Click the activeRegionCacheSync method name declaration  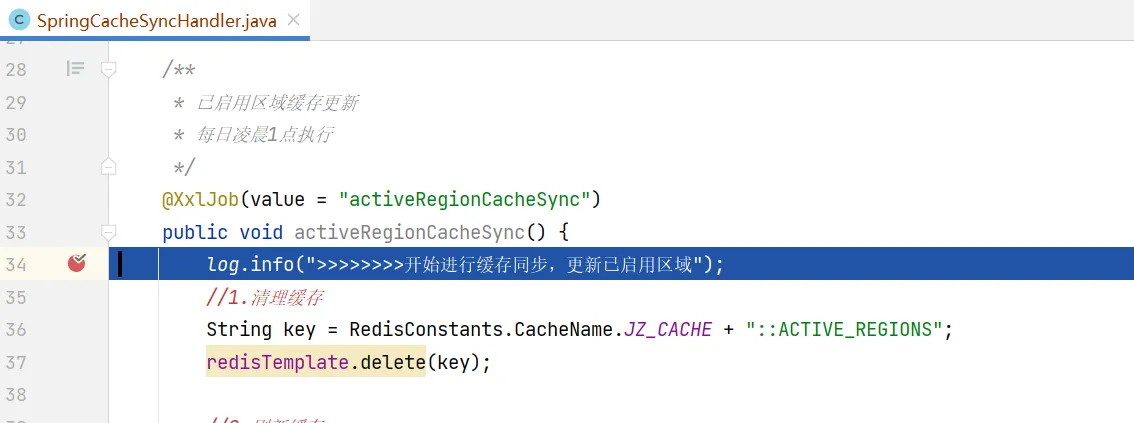pyautogui.click(x=409, y=232)
